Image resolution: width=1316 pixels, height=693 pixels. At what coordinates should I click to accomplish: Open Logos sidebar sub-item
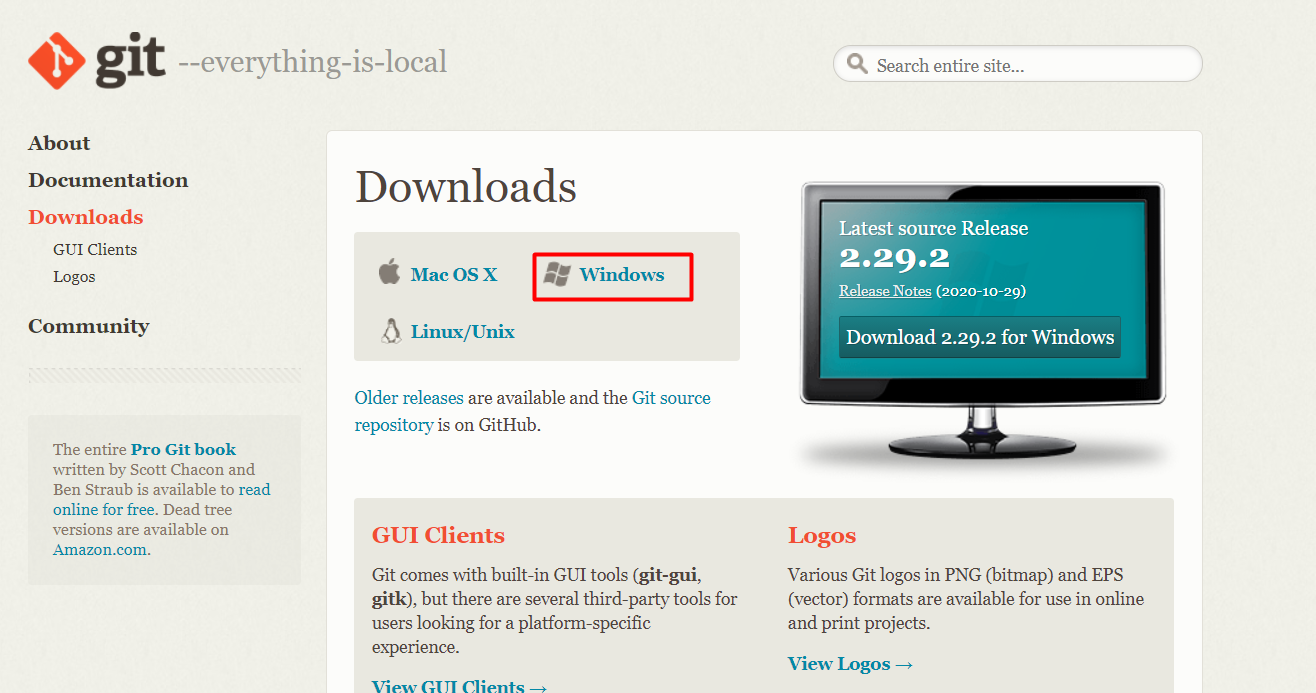coord(74,277)
